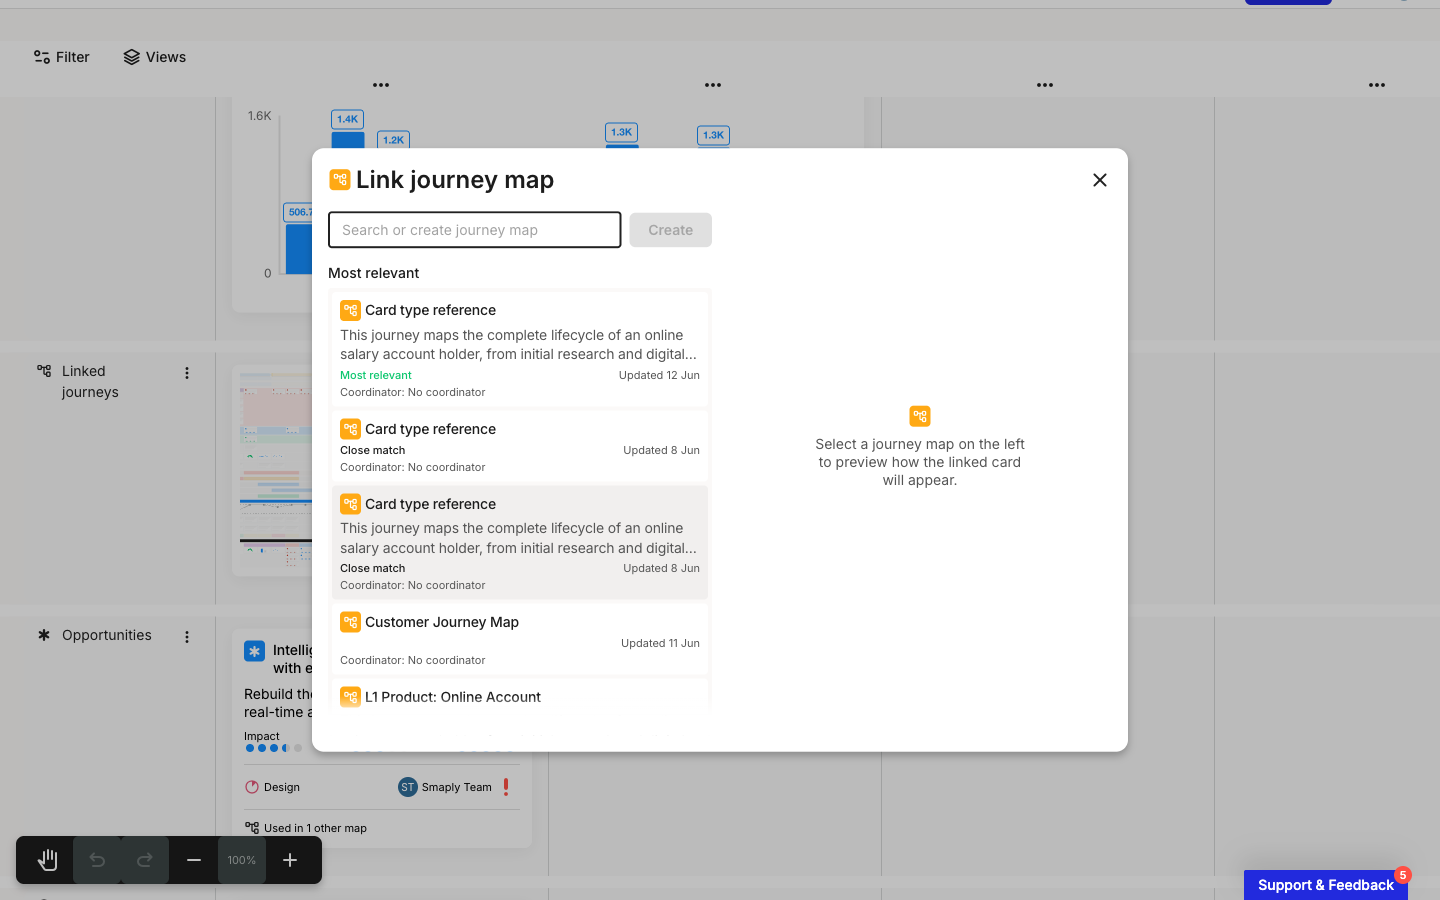Click the undo arrow in bottom toolbar
Screen dimensions: 1440x900
pyautogui.click(x=97, y=860)
